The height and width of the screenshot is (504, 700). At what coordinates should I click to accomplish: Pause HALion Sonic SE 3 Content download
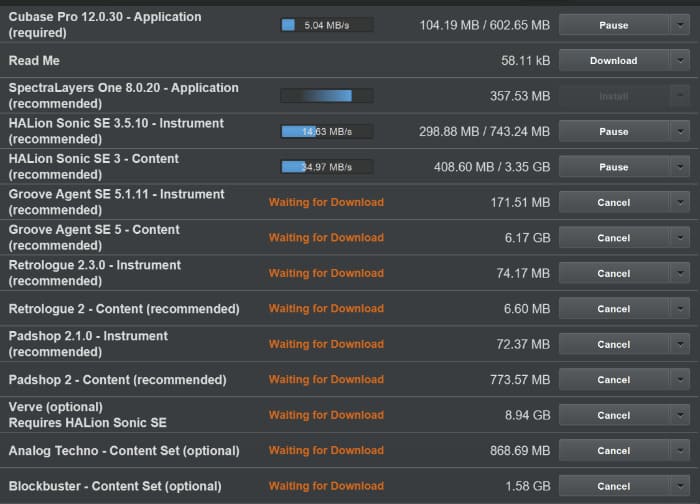[x=614, y=167]
